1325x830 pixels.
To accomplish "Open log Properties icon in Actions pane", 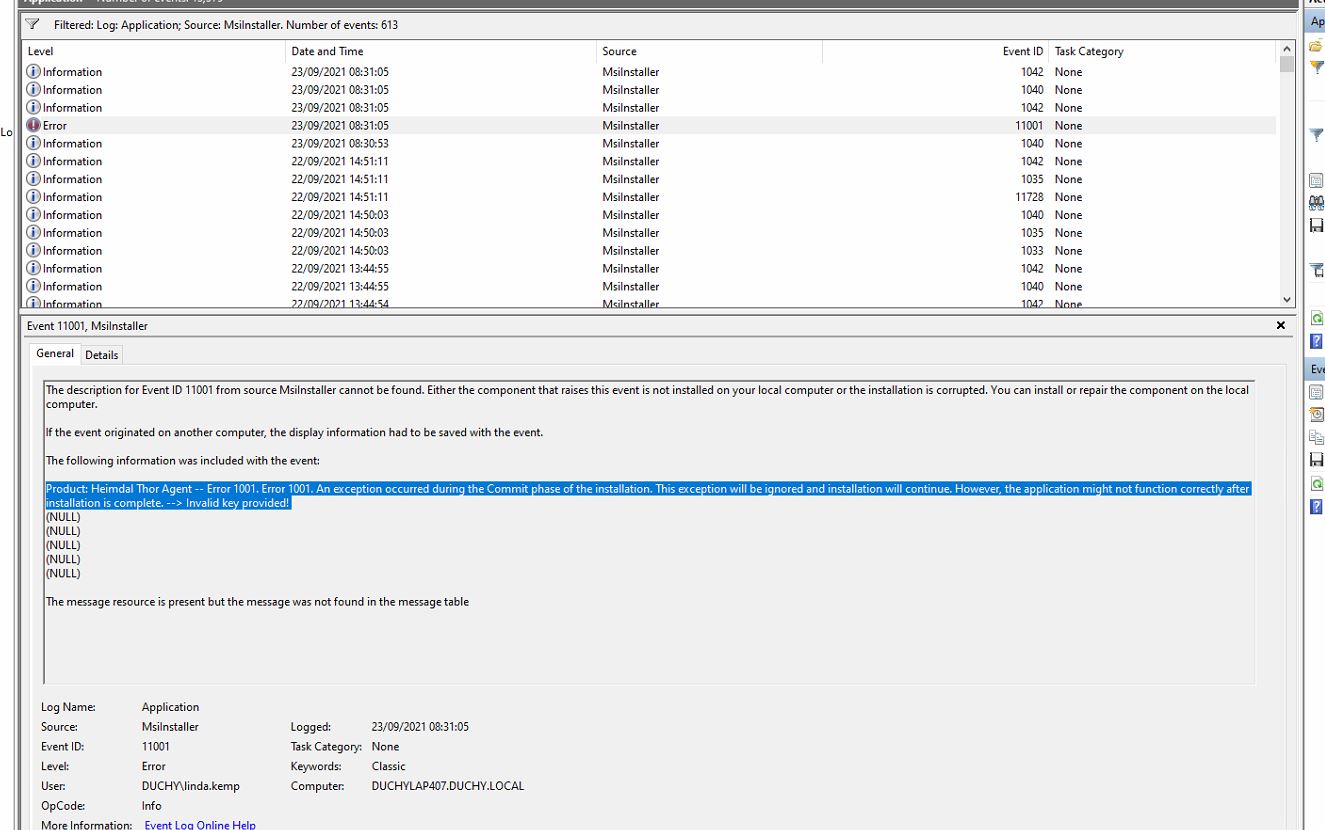I will 1316,181.
